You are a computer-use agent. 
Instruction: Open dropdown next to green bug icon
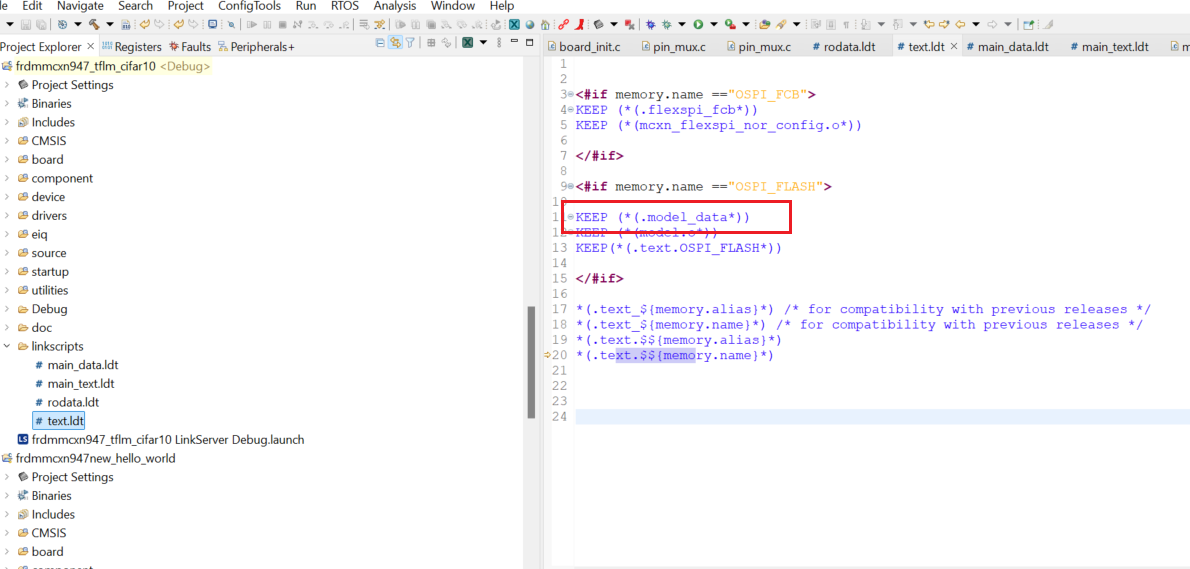click(682, 24)
